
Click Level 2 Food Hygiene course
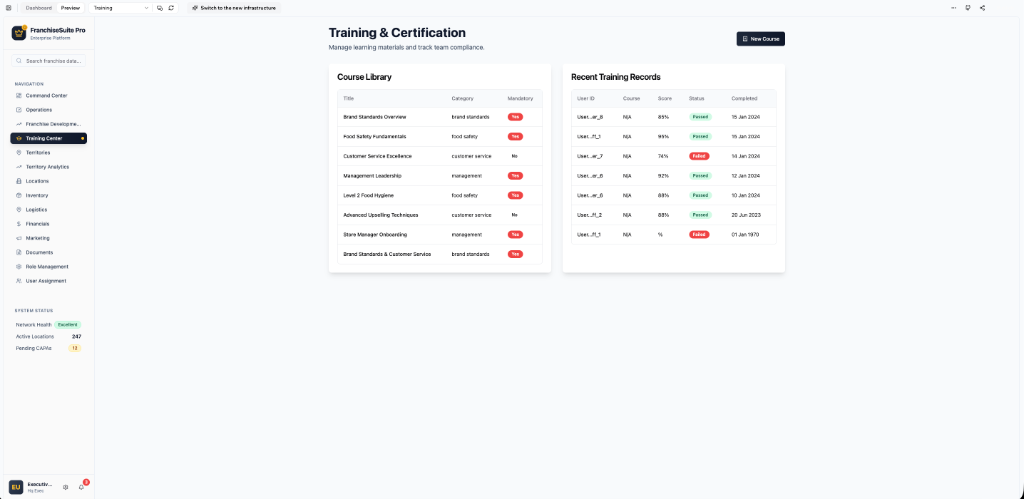pyautogui.click(x=368, y=195)
